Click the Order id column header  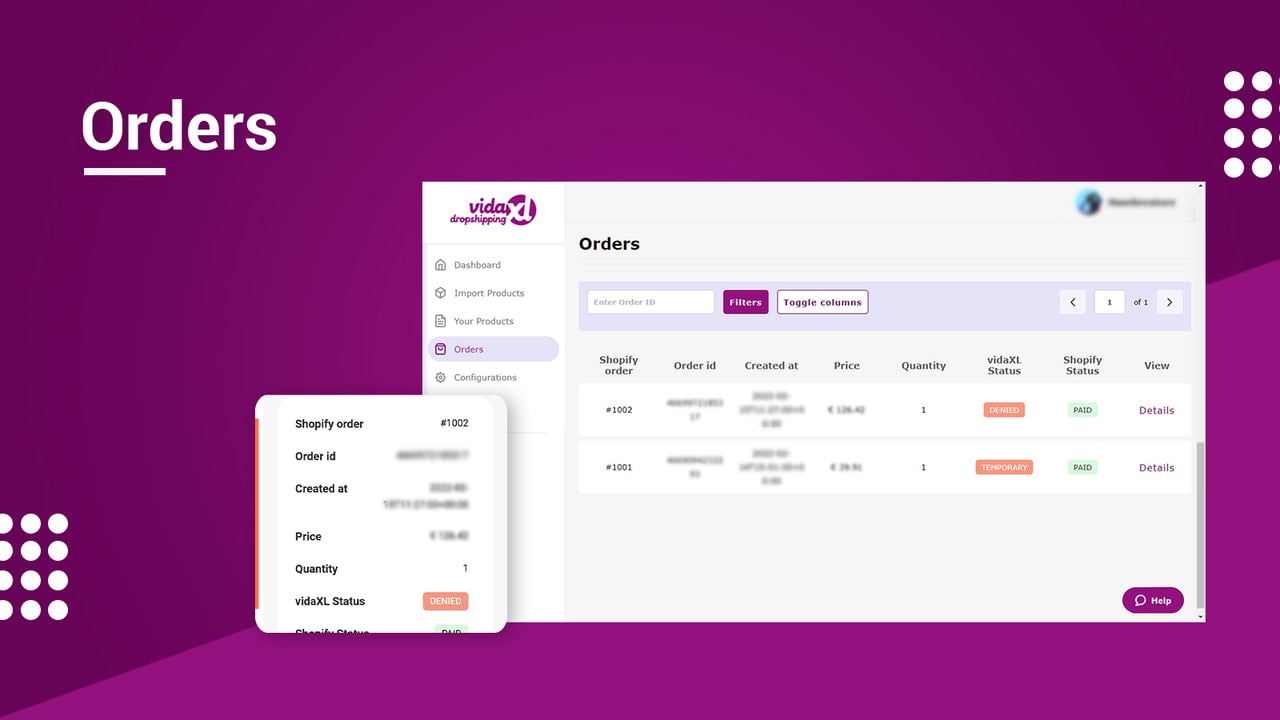[695, 365]
